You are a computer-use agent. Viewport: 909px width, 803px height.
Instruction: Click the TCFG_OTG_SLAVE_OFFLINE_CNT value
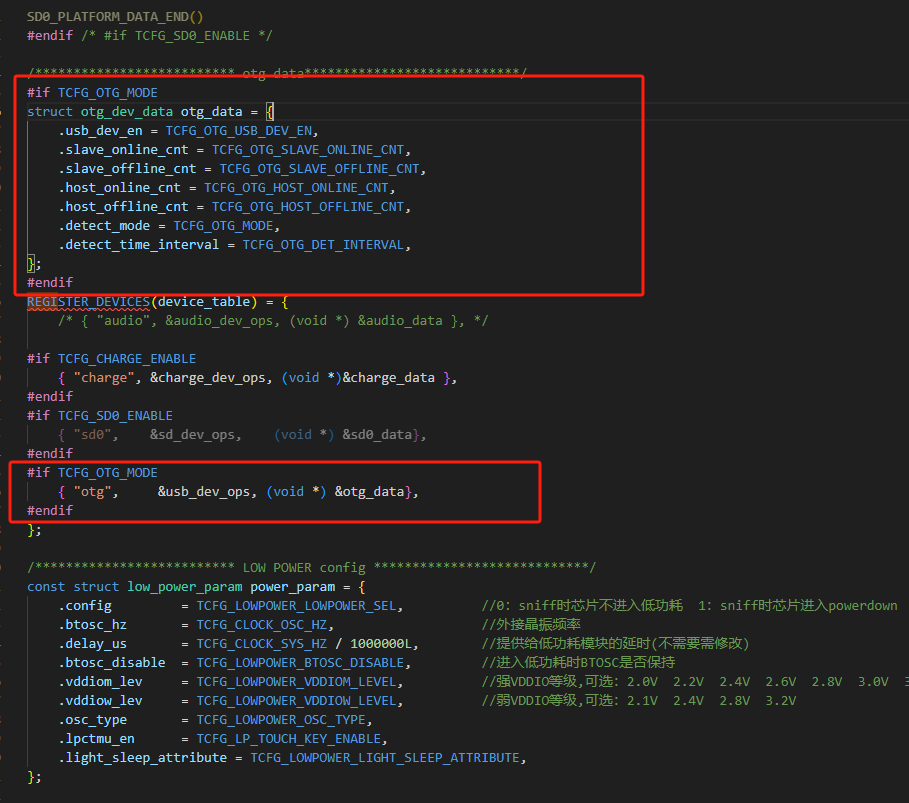[319, 169]
